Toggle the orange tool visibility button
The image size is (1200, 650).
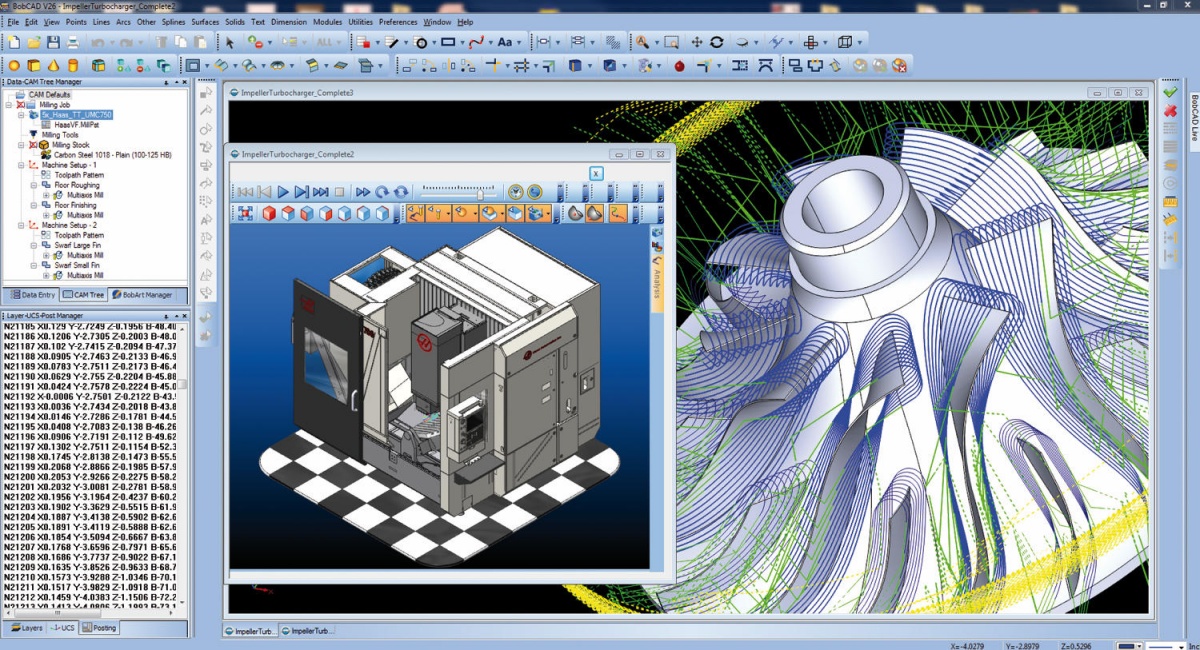point(437,213)
